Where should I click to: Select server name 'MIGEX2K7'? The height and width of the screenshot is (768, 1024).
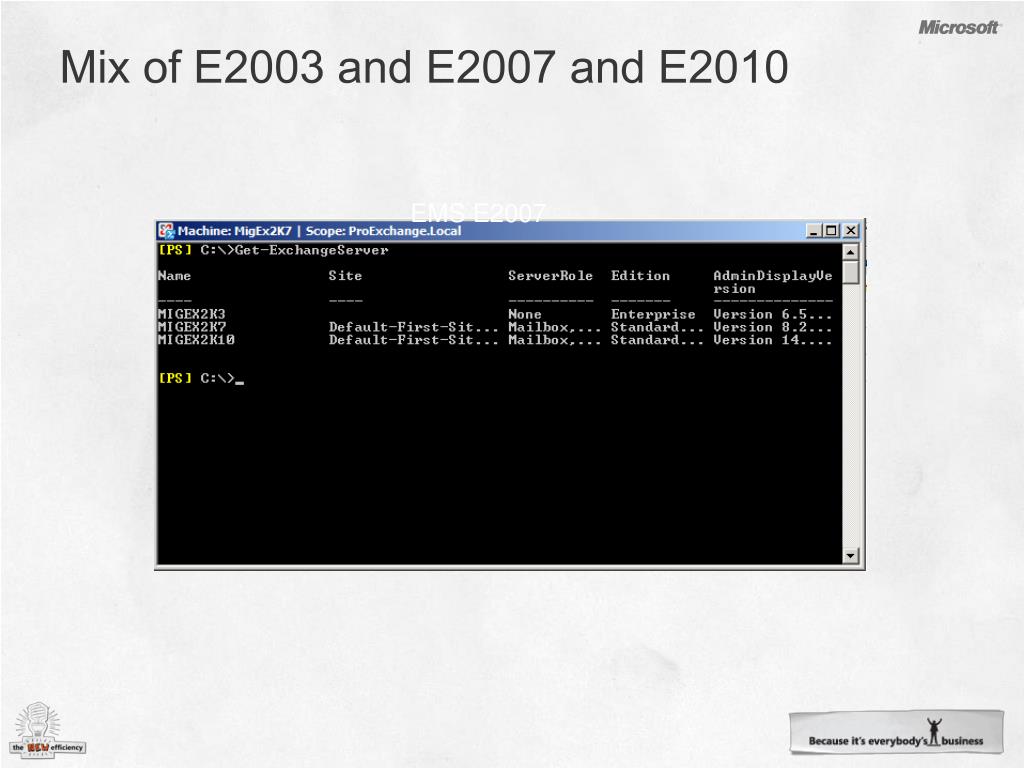tap(192, 327)
